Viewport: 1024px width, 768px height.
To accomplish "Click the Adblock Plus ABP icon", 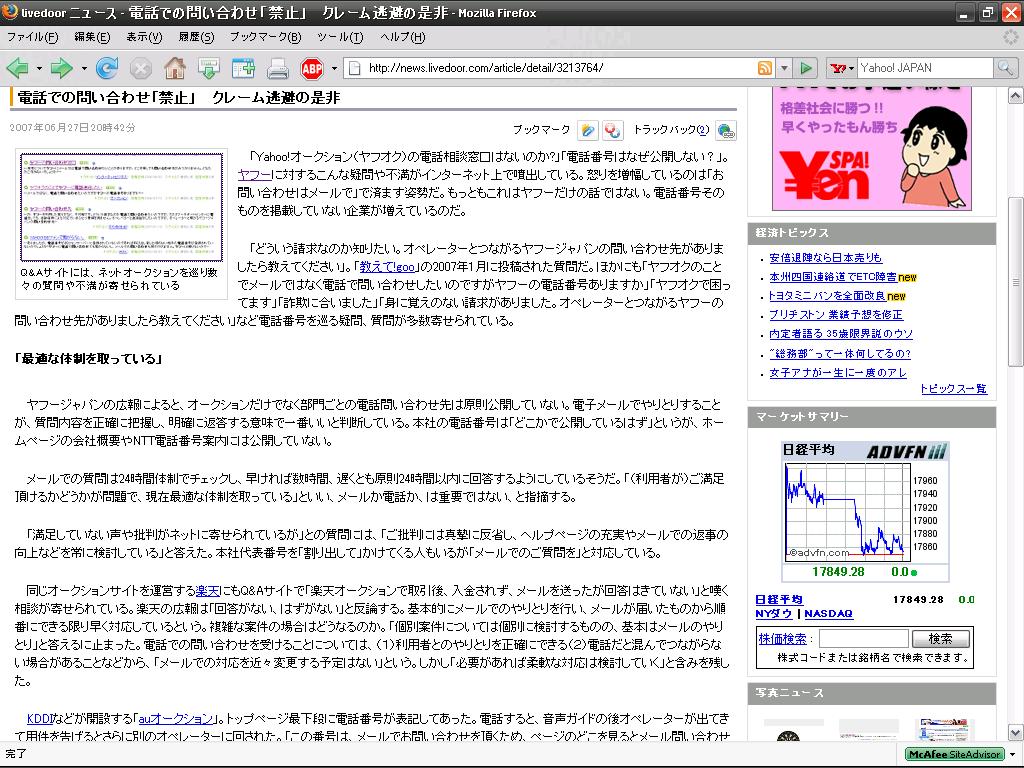I will [312, 68].
